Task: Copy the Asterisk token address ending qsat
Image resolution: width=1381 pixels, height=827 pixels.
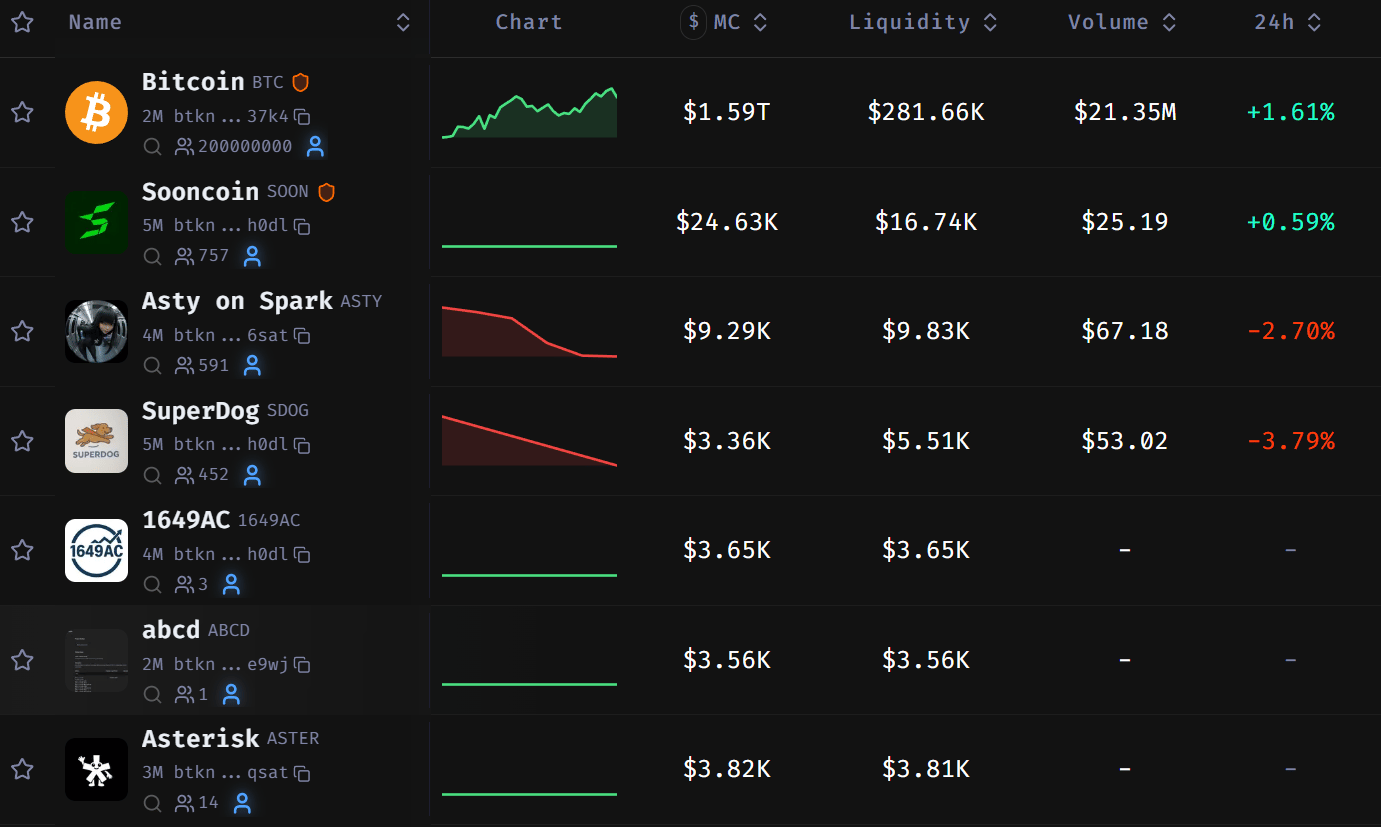Action: click(302, 774)
